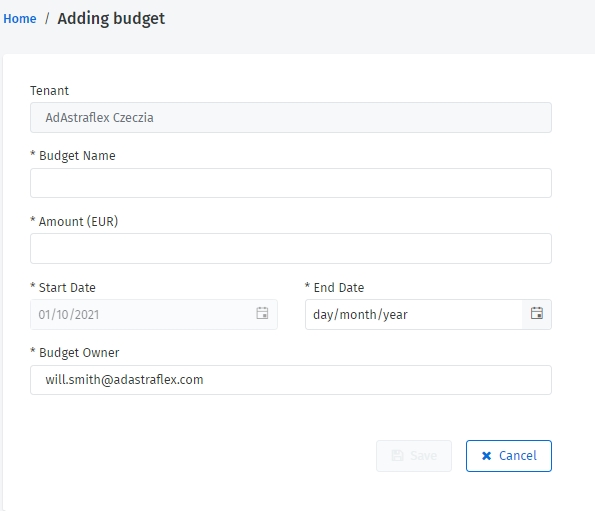
Task: Click the End Date day/month/year field
Action: pos(414,314)
